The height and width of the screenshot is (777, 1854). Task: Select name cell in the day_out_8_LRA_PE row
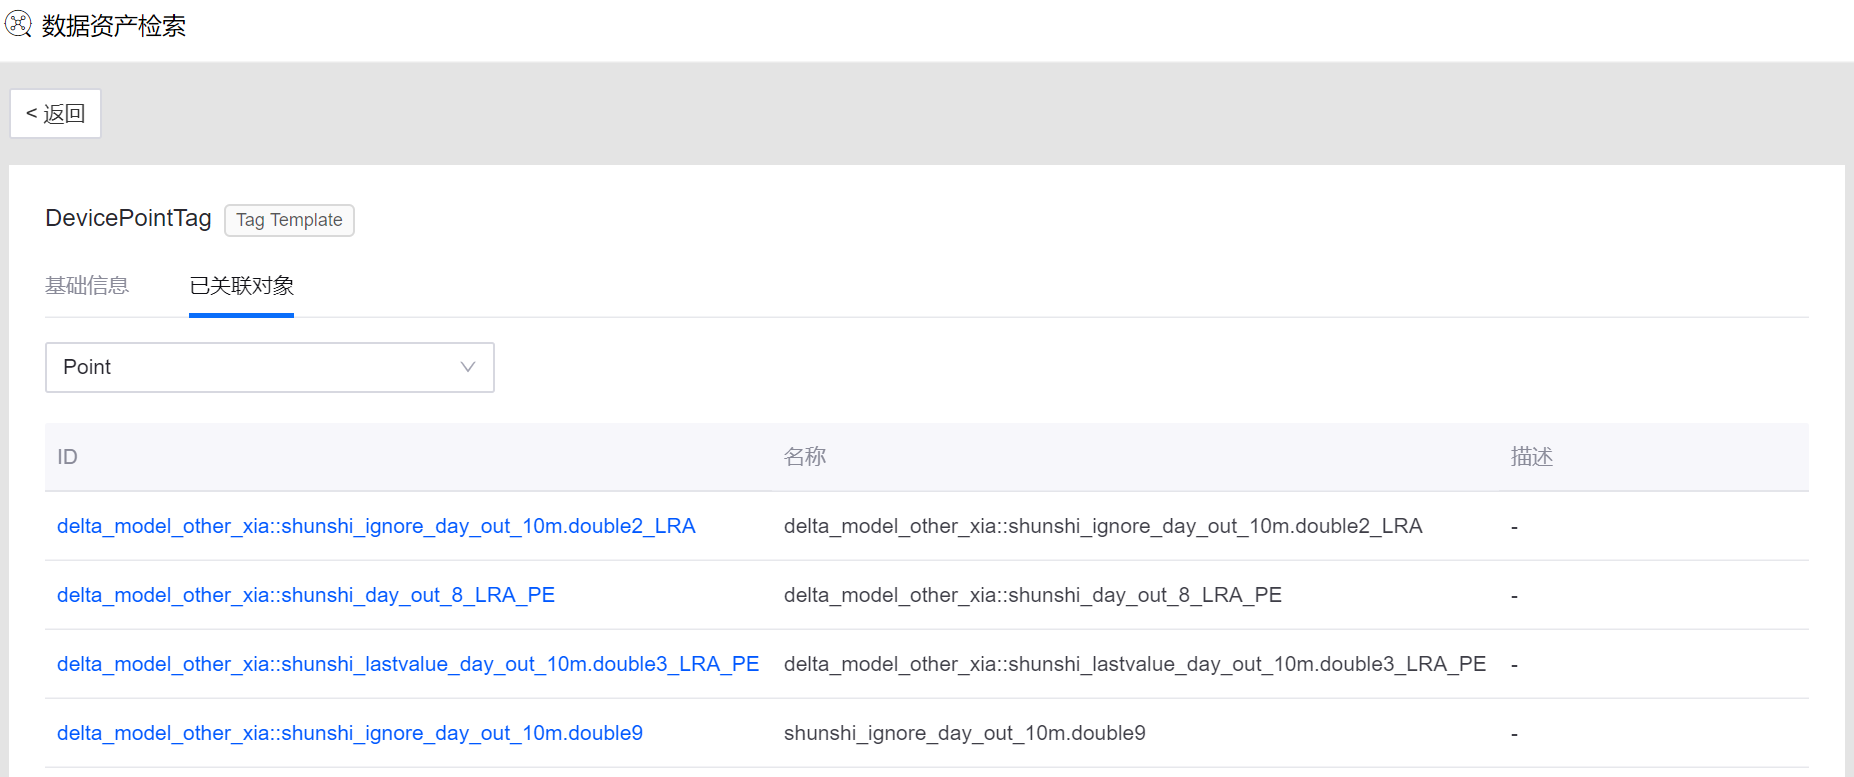pos(1032,595)
